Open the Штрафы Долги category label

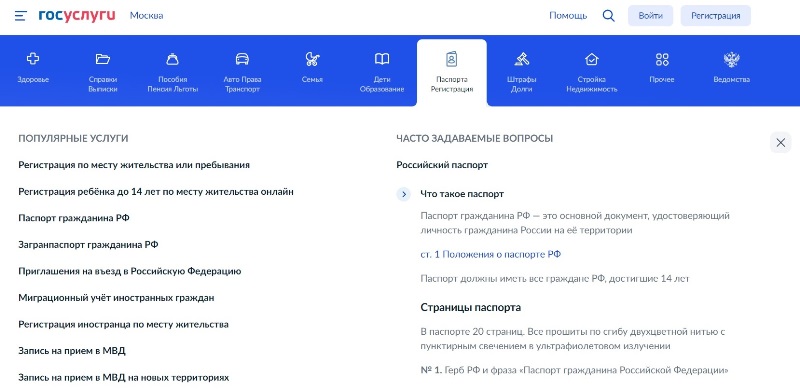click(x=521, y=84)
